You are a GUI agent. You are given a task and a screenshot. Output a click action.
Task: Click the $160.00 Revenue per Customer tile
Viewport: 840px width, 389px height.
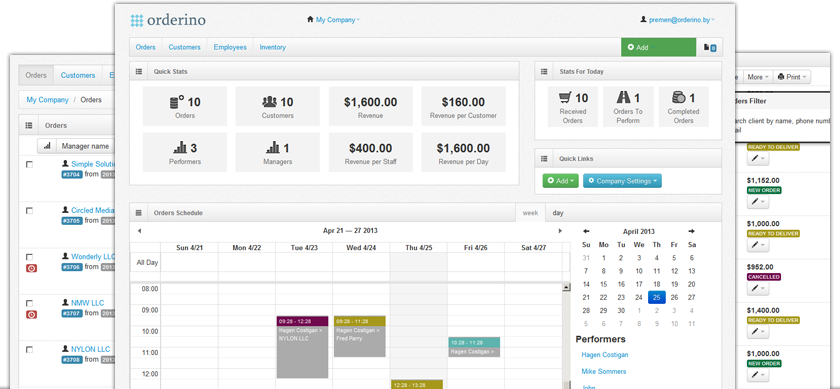pyautogui.click(x=463, y=107)
